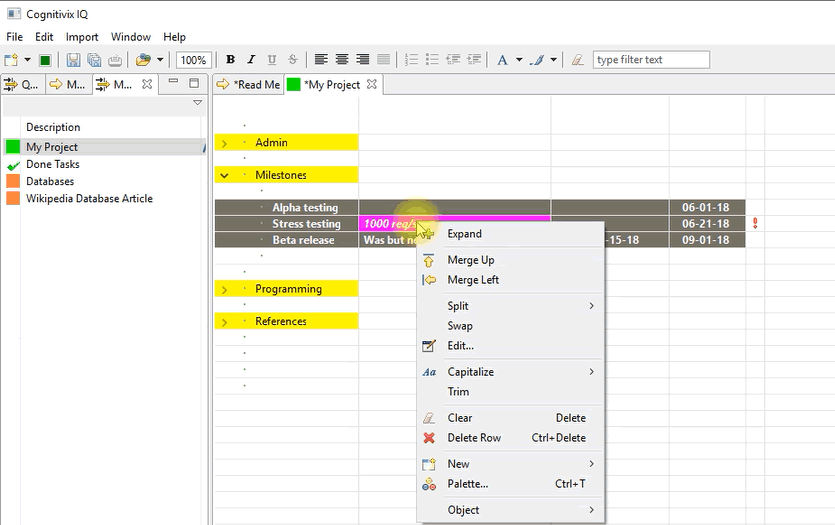
Task: Switch to the arrow-icon M... view tab
Action: pos(67,84)
